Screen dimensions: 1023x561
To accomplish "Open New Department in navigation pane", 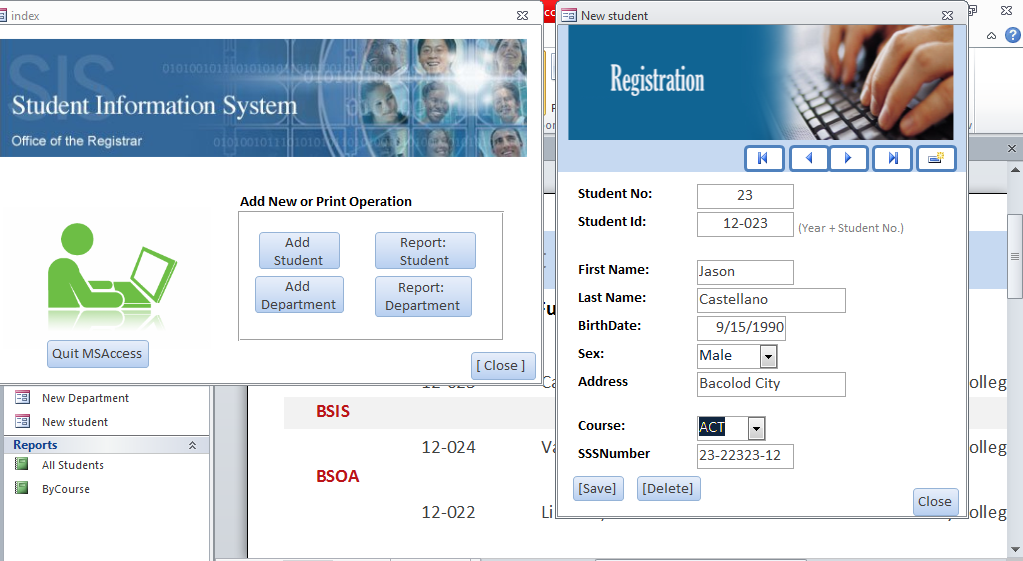I will 85,398.
